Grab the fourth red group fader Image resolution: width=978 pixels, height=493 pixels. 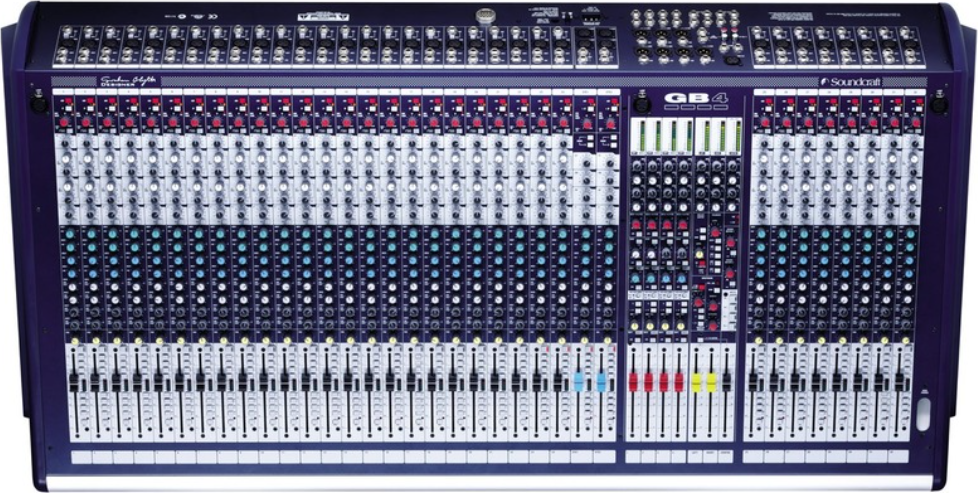point(679,382)
